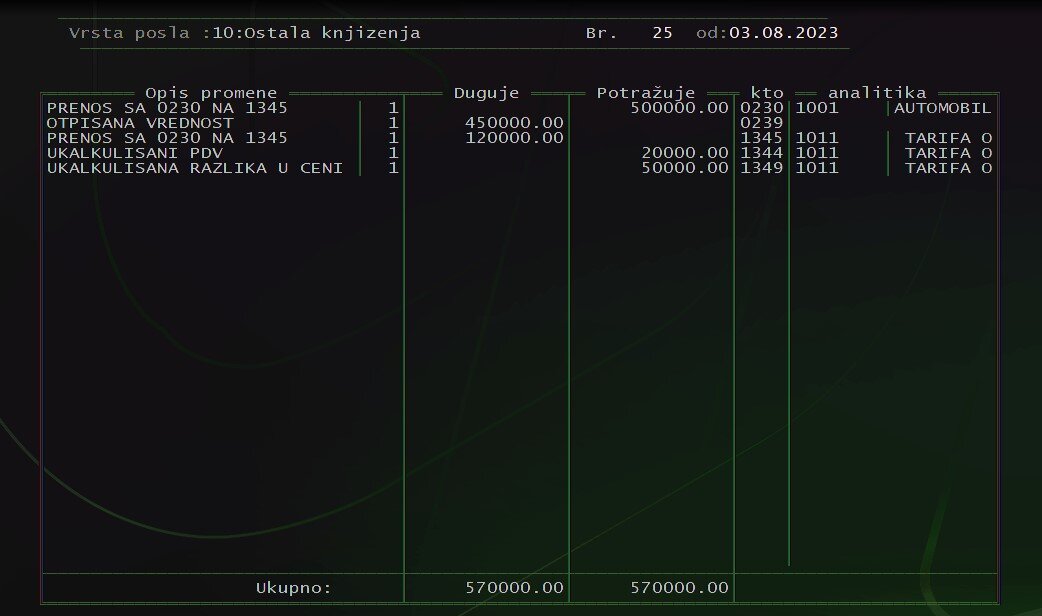Click the 'Duguje' column header
This screenshot has height=616, width=1042.
tap(486, 93)
